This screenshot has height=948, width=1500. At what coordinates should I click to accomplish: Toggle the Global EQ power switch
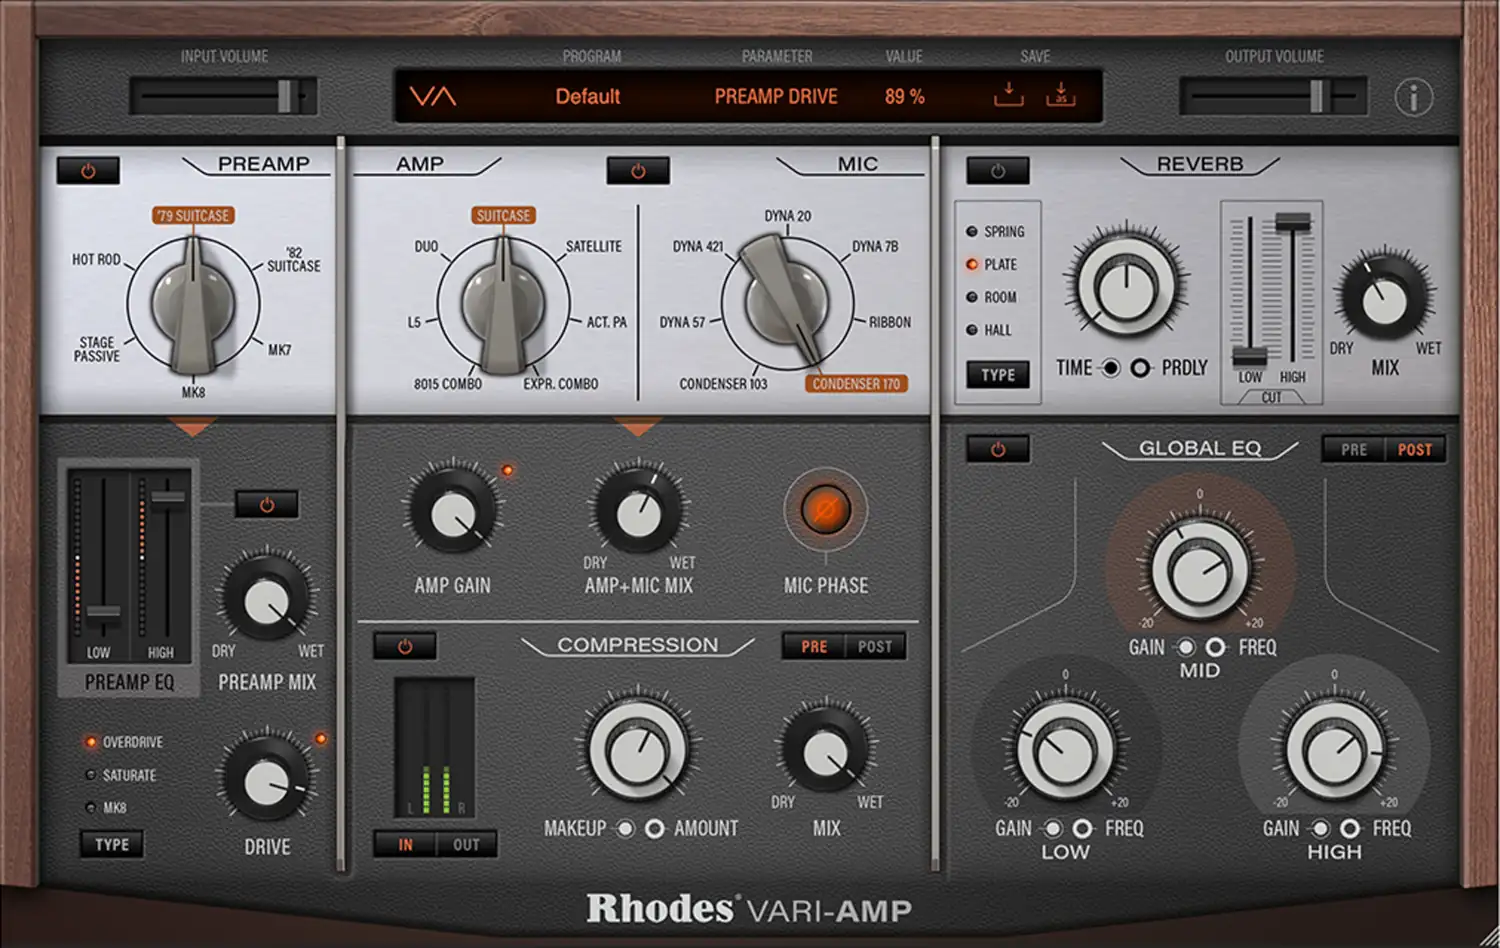click(997, 449)
